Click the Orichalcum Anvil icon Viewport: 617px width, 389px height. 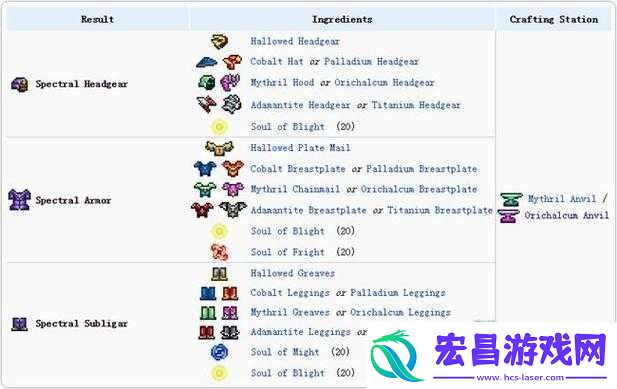click(509, 216)
